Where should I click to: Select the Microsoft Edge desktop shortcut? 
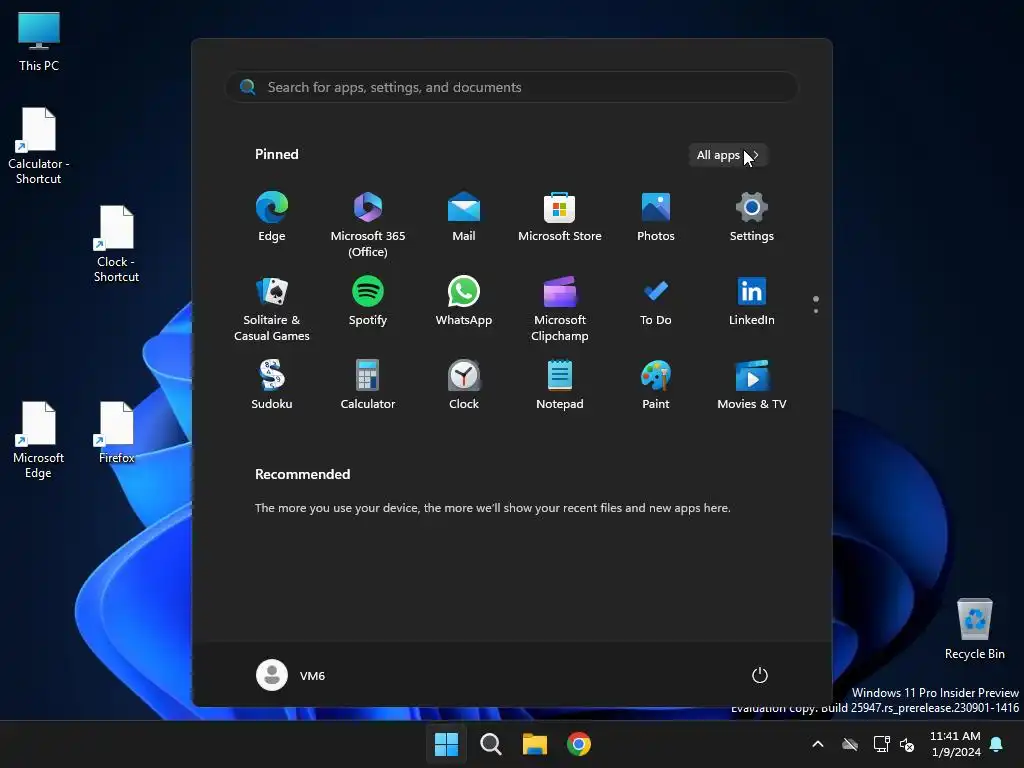[x=39, y=440]
